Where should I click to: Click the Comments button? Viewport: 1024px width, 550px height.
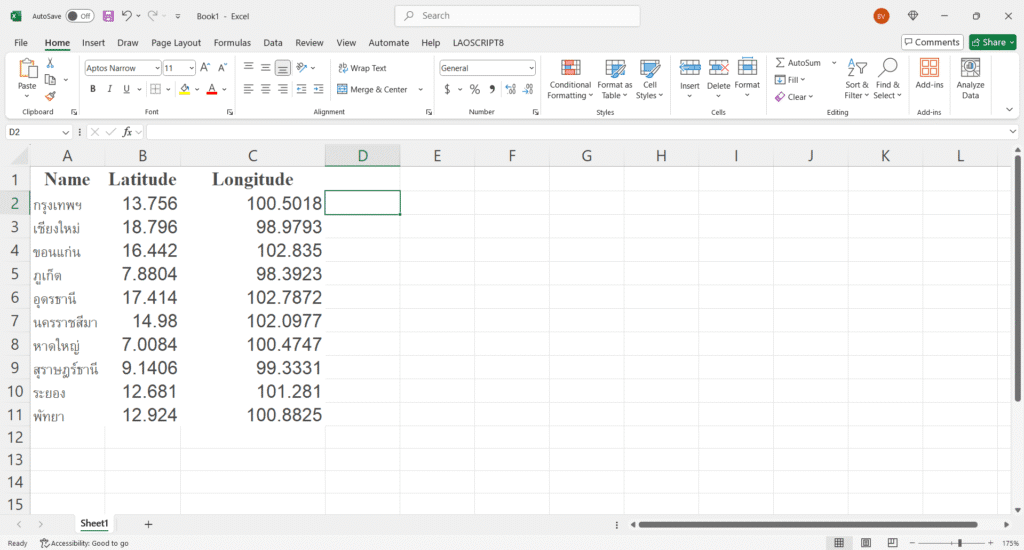(932, 42)
